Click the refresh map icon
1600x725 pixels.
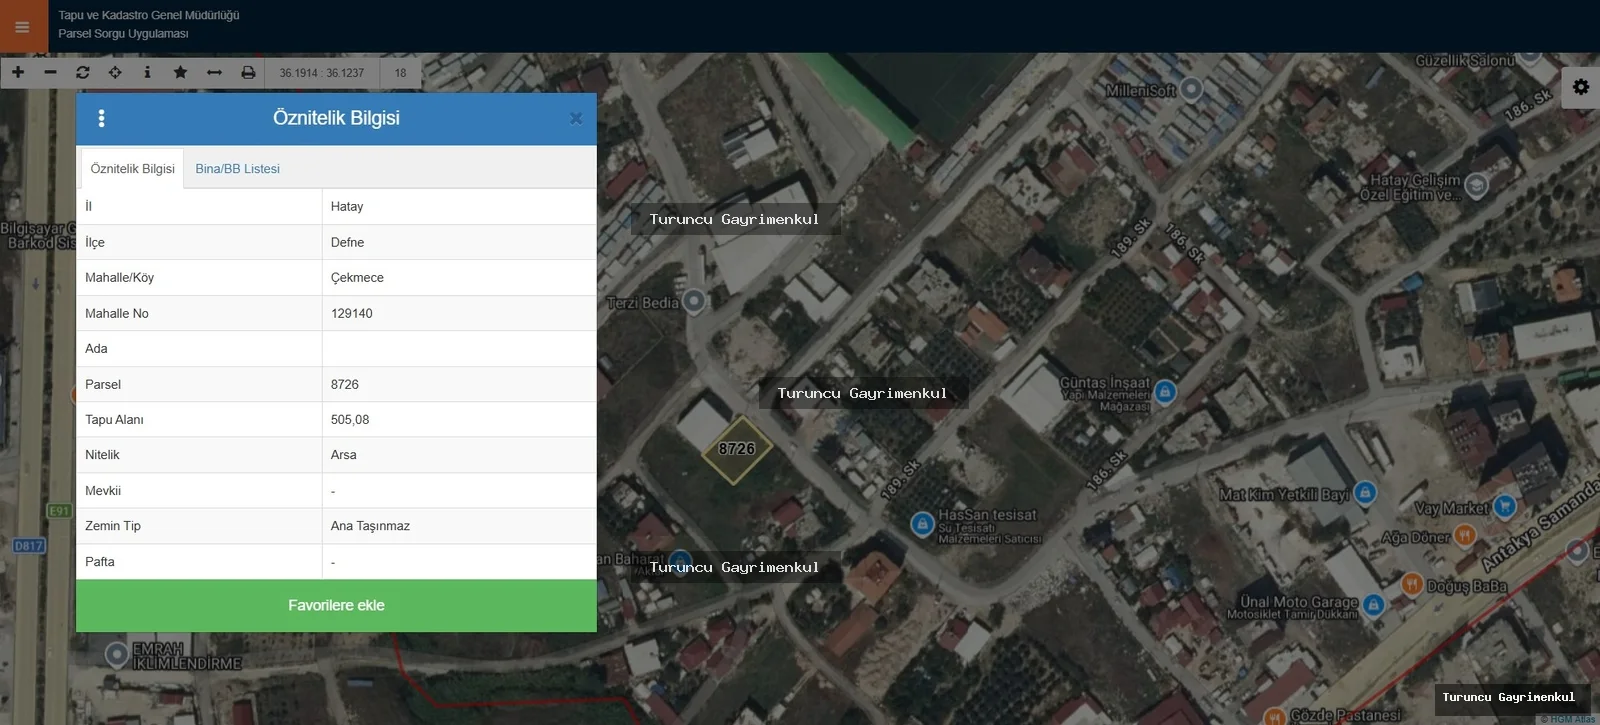(x=83, y=72)
